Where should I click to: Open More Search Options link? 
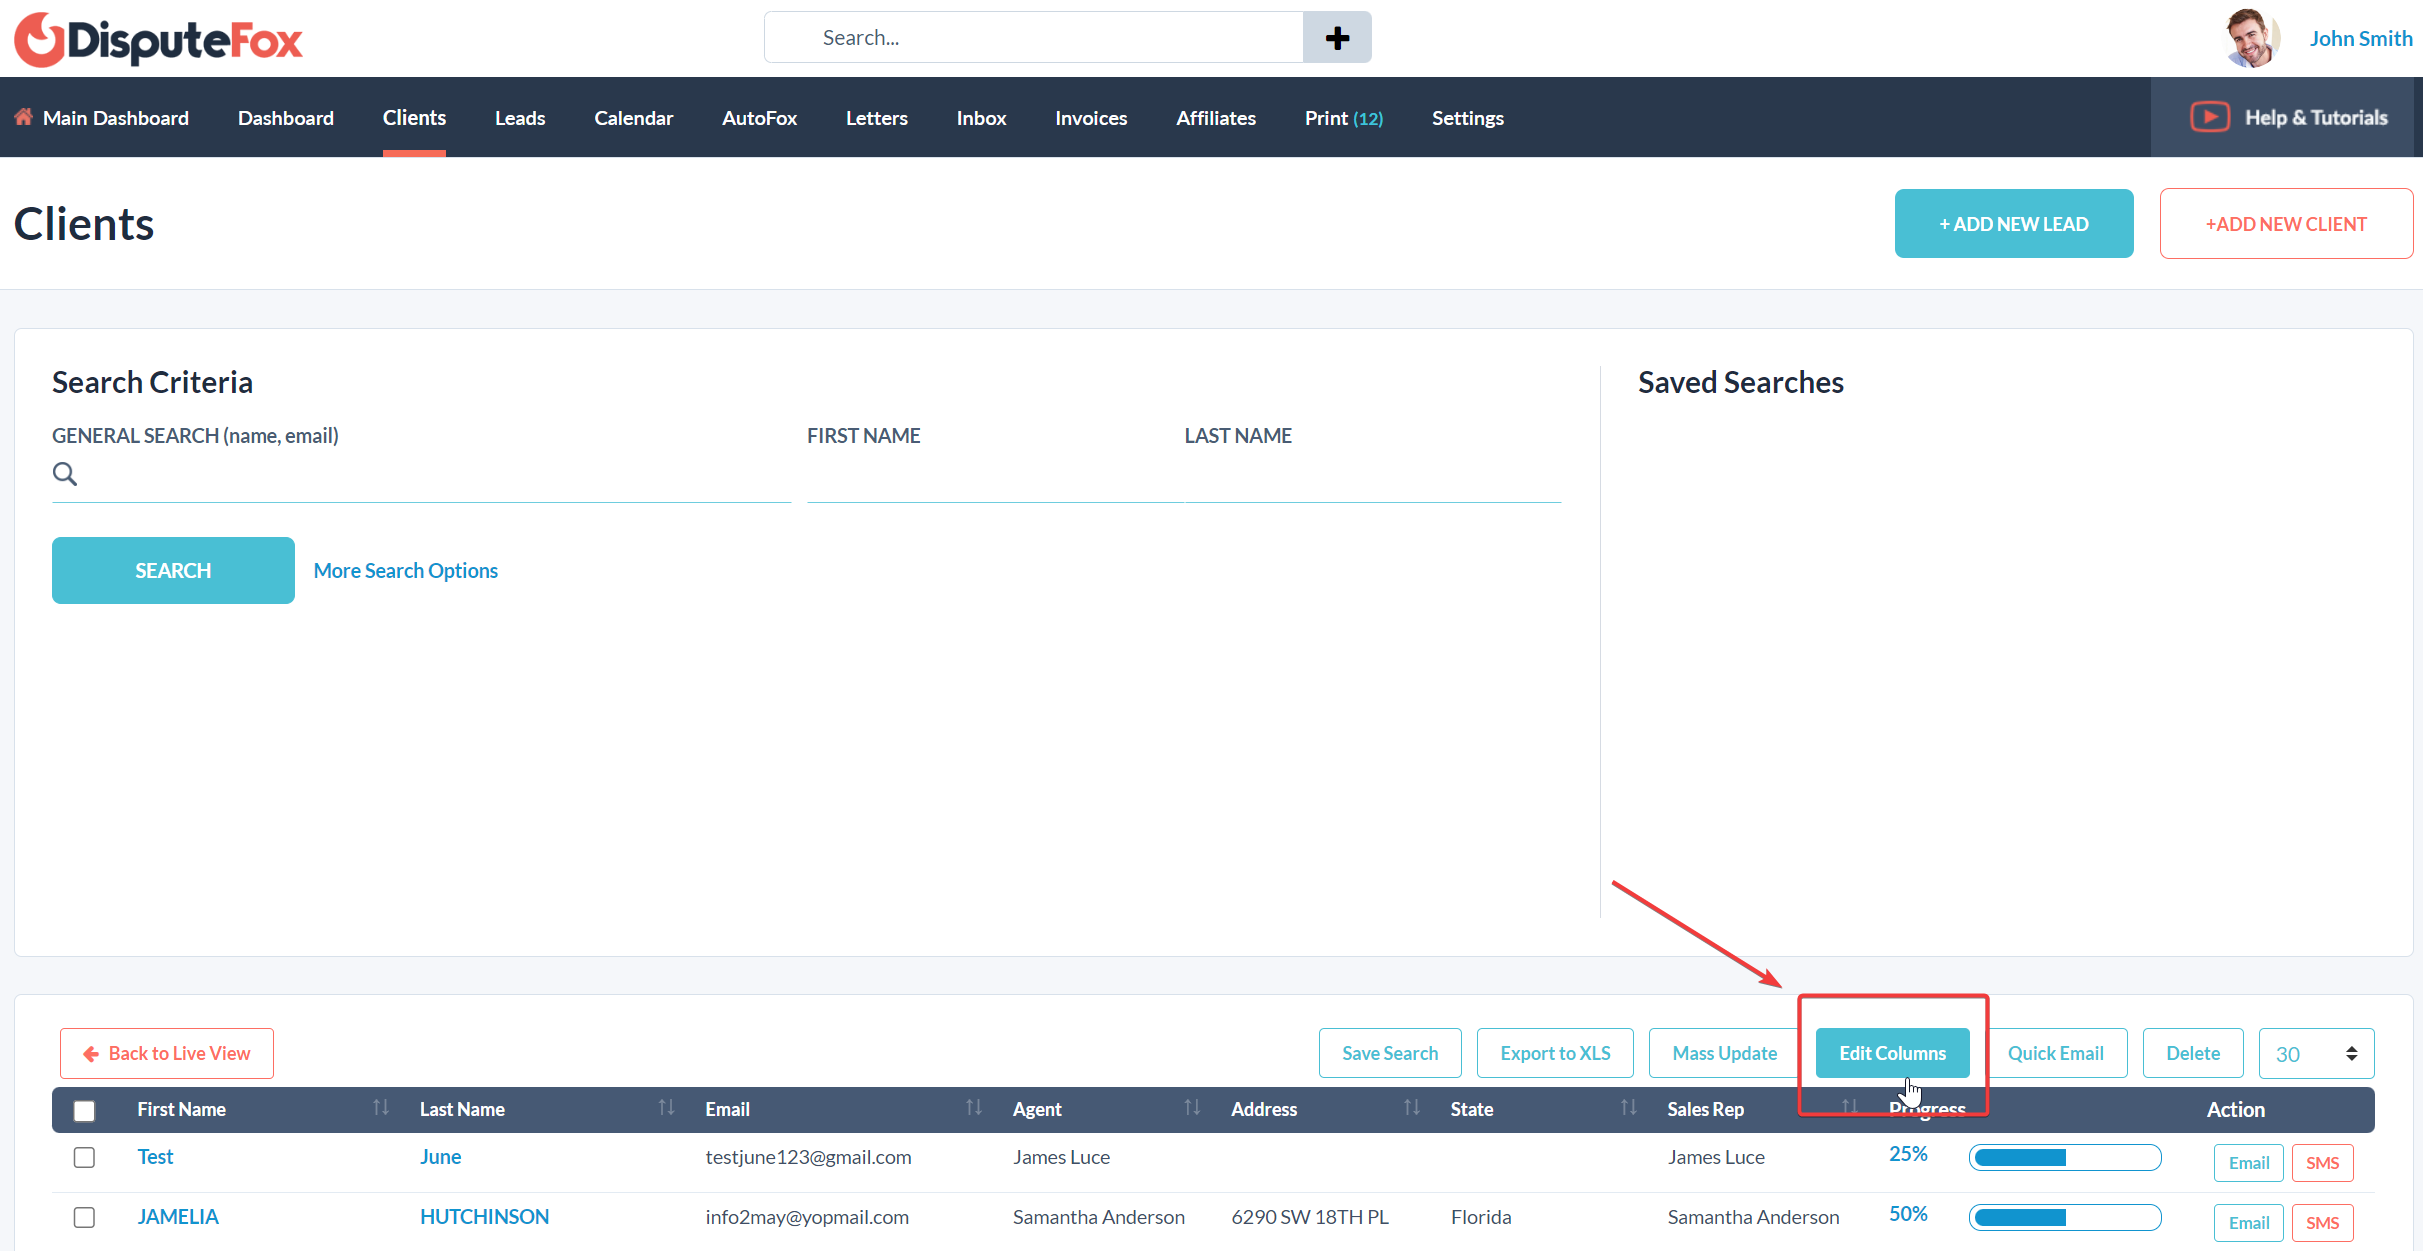click(x=406, y=570)
